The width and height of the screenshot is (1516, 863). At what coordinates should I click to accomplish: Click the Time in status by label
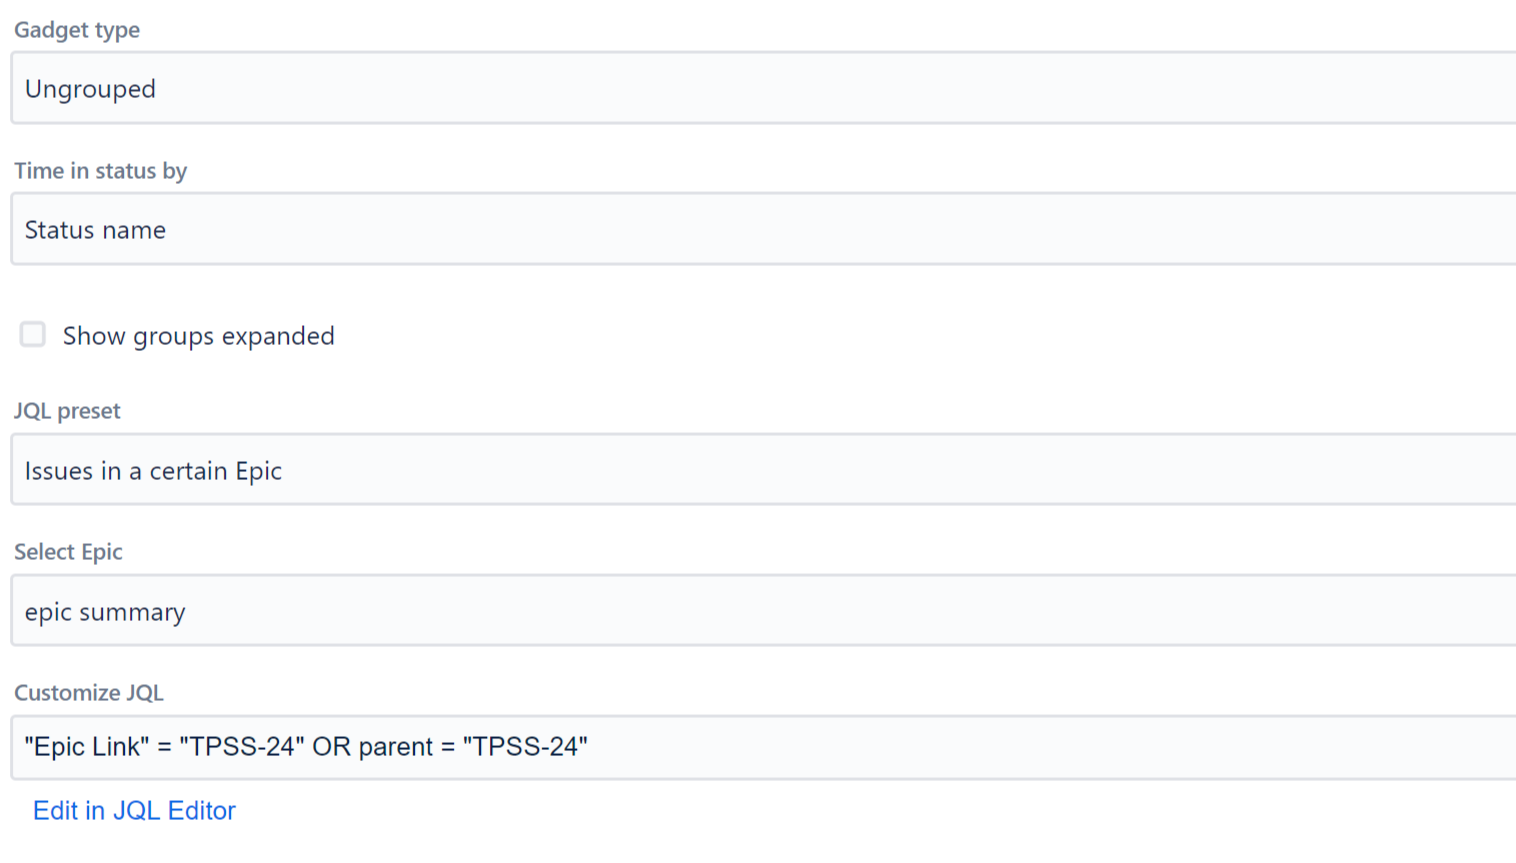(100, 171)
